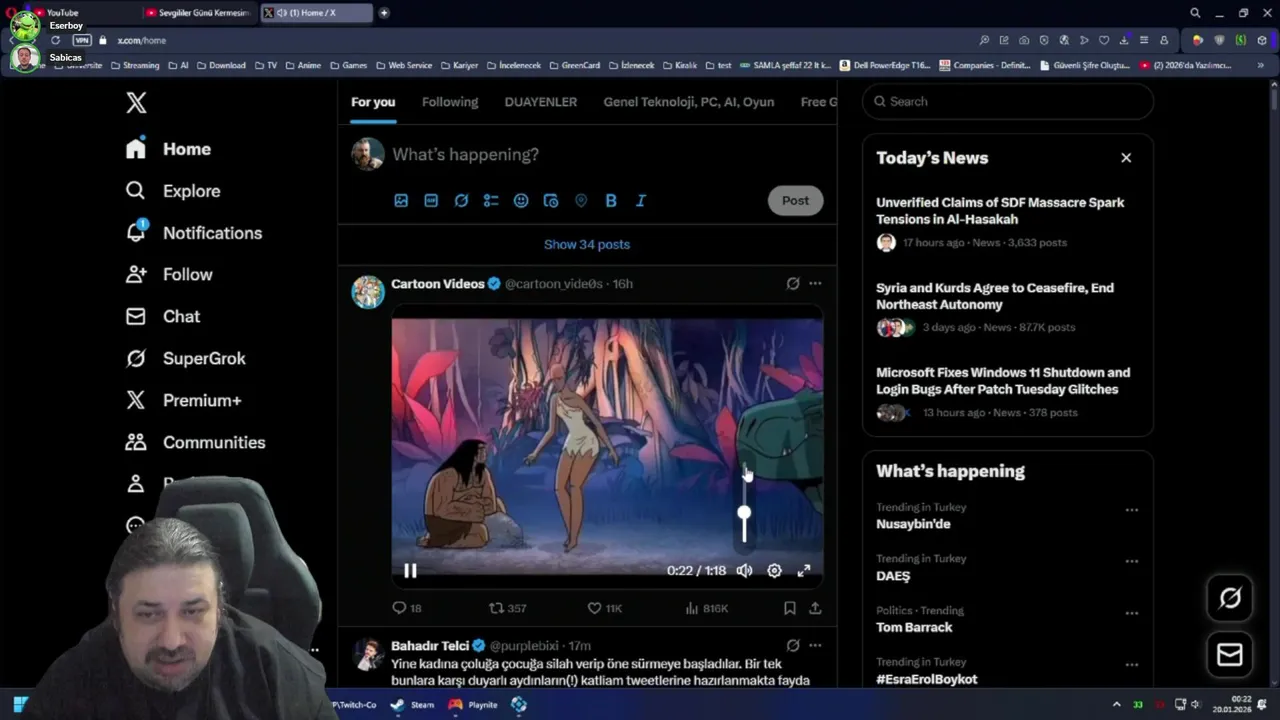1280x720 pixels.
Task: Open Notifications in the sidebar
Action: (193, 233)
